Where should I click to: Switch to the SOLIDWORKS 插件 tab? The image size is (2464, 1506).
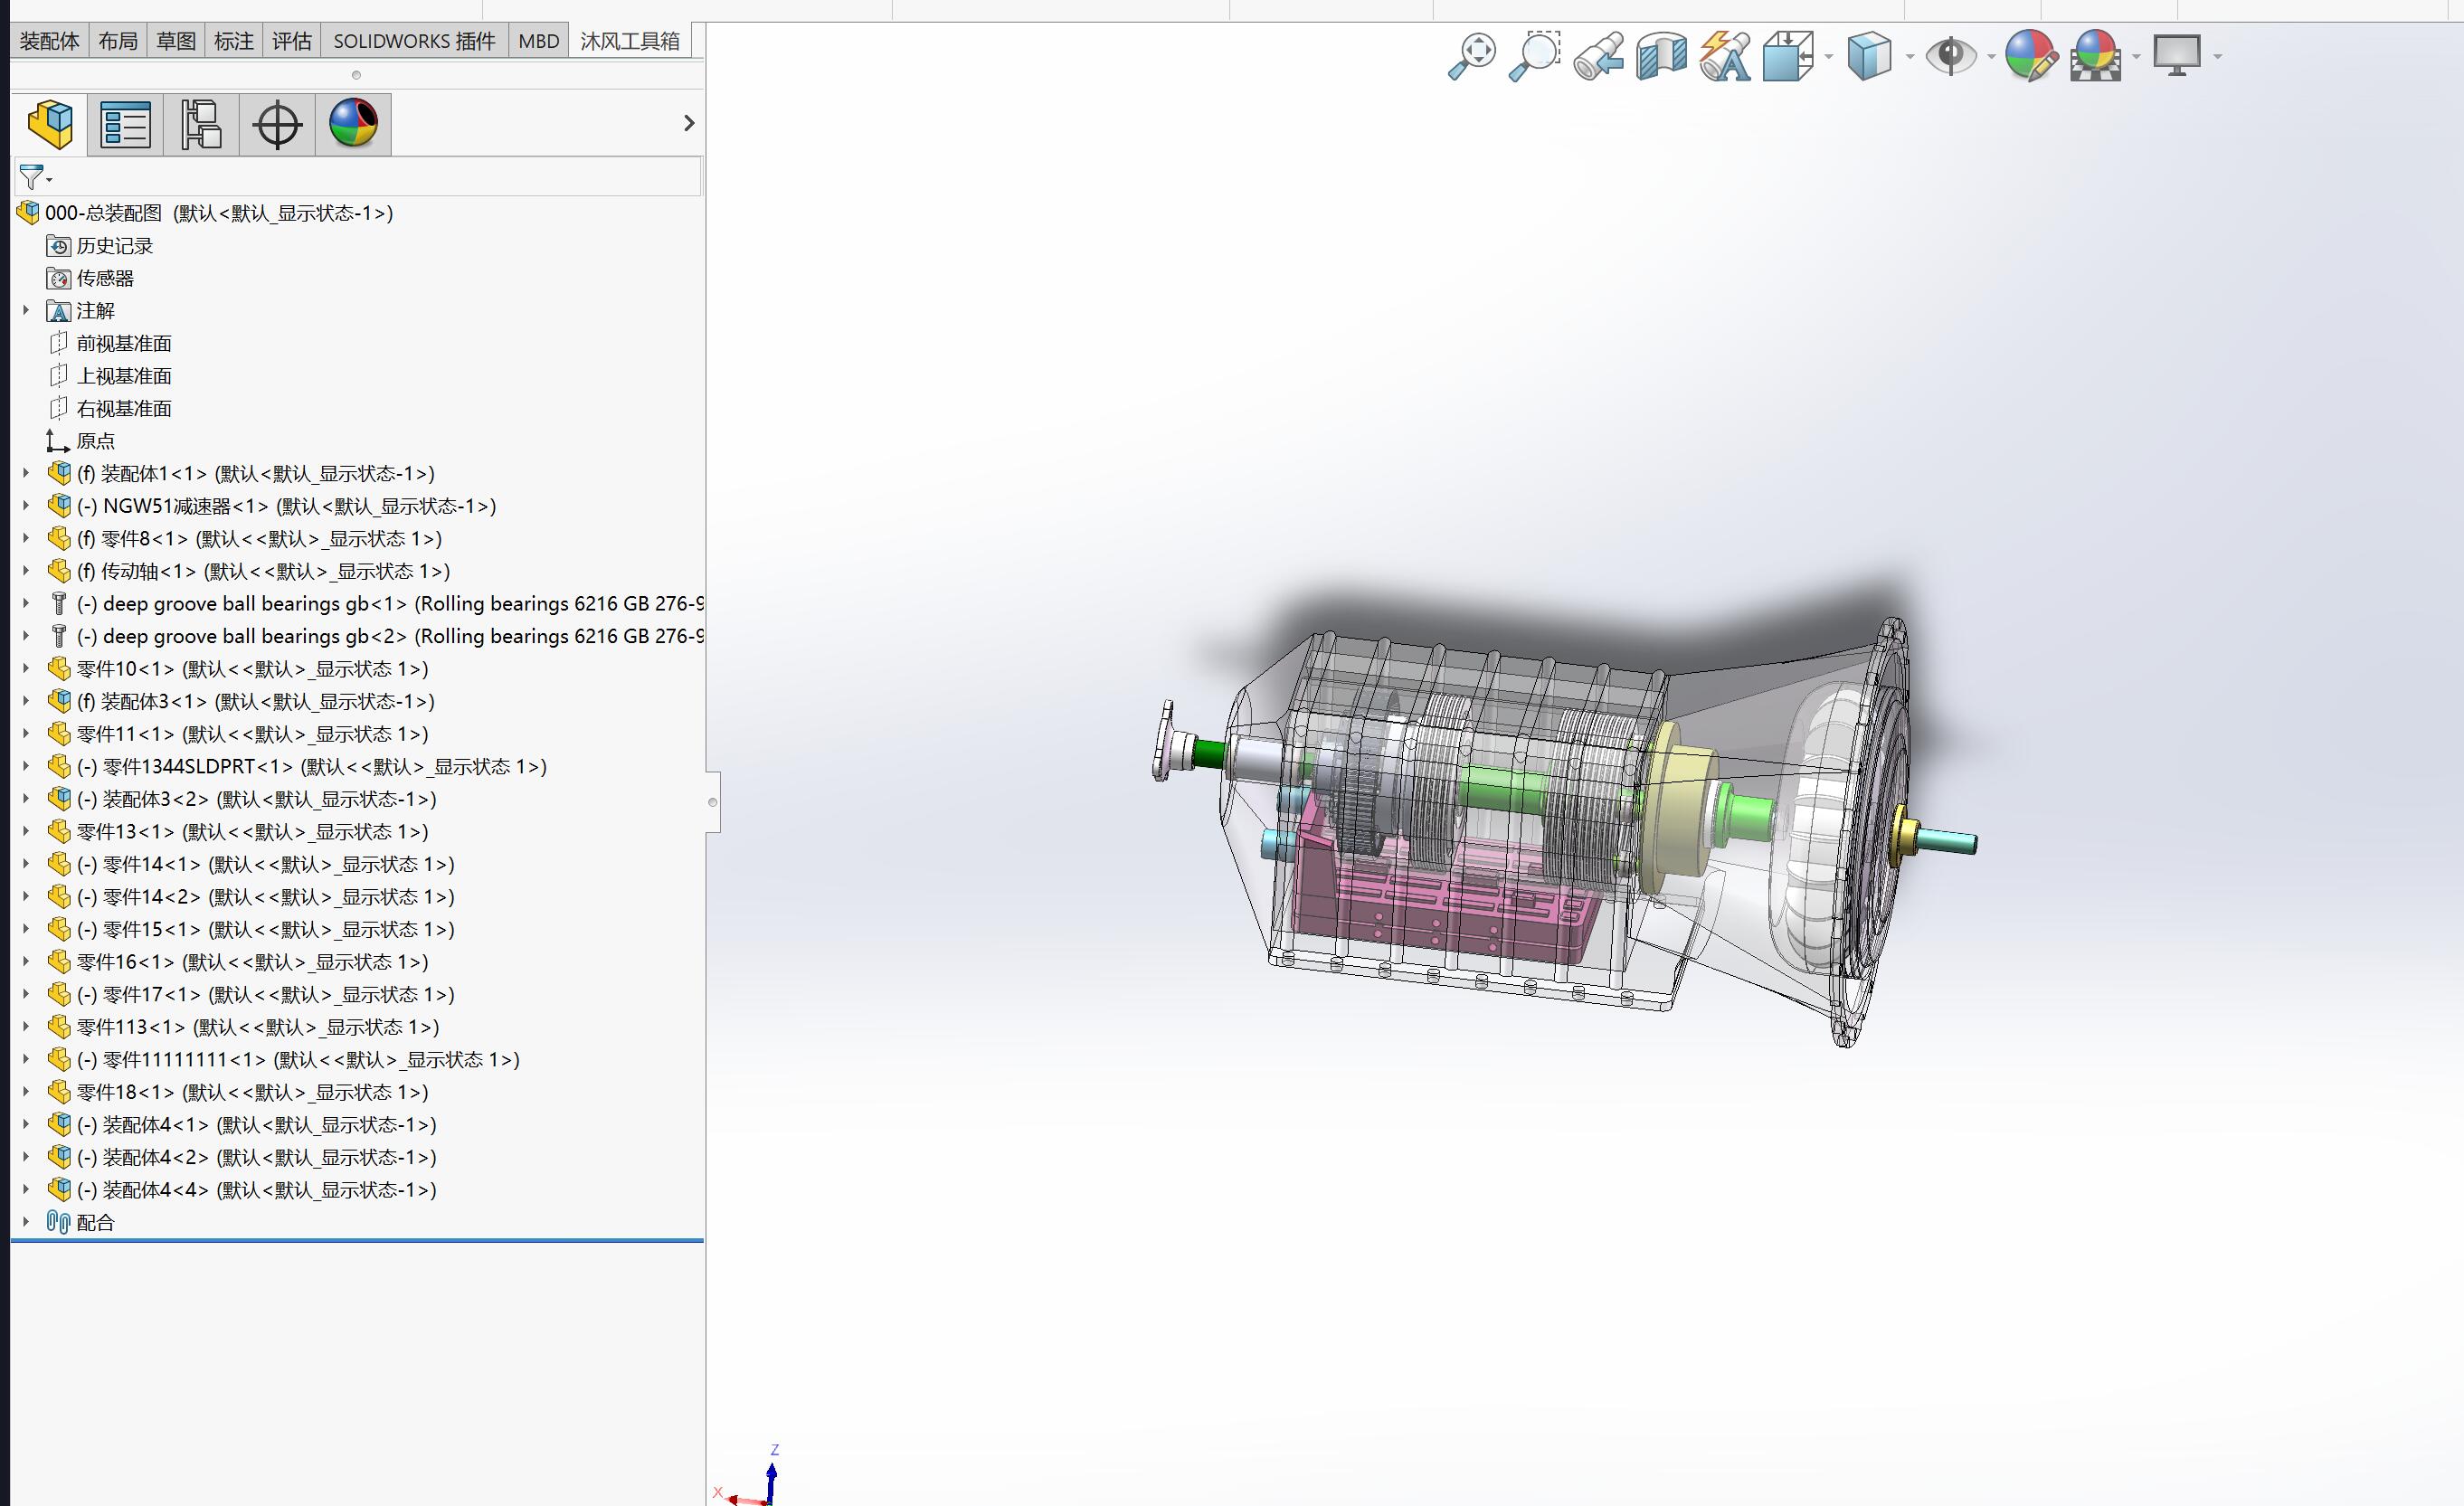414,41
